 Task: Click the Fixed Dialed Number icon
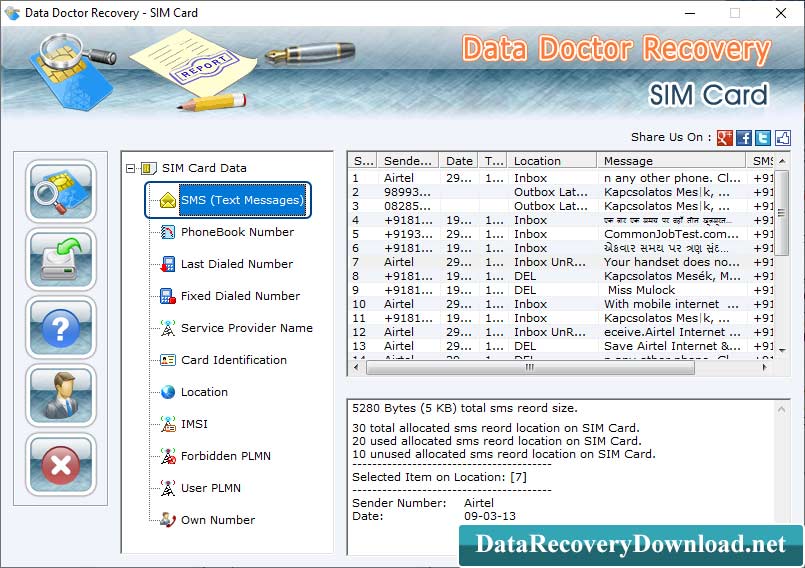(x=168, y=296)
